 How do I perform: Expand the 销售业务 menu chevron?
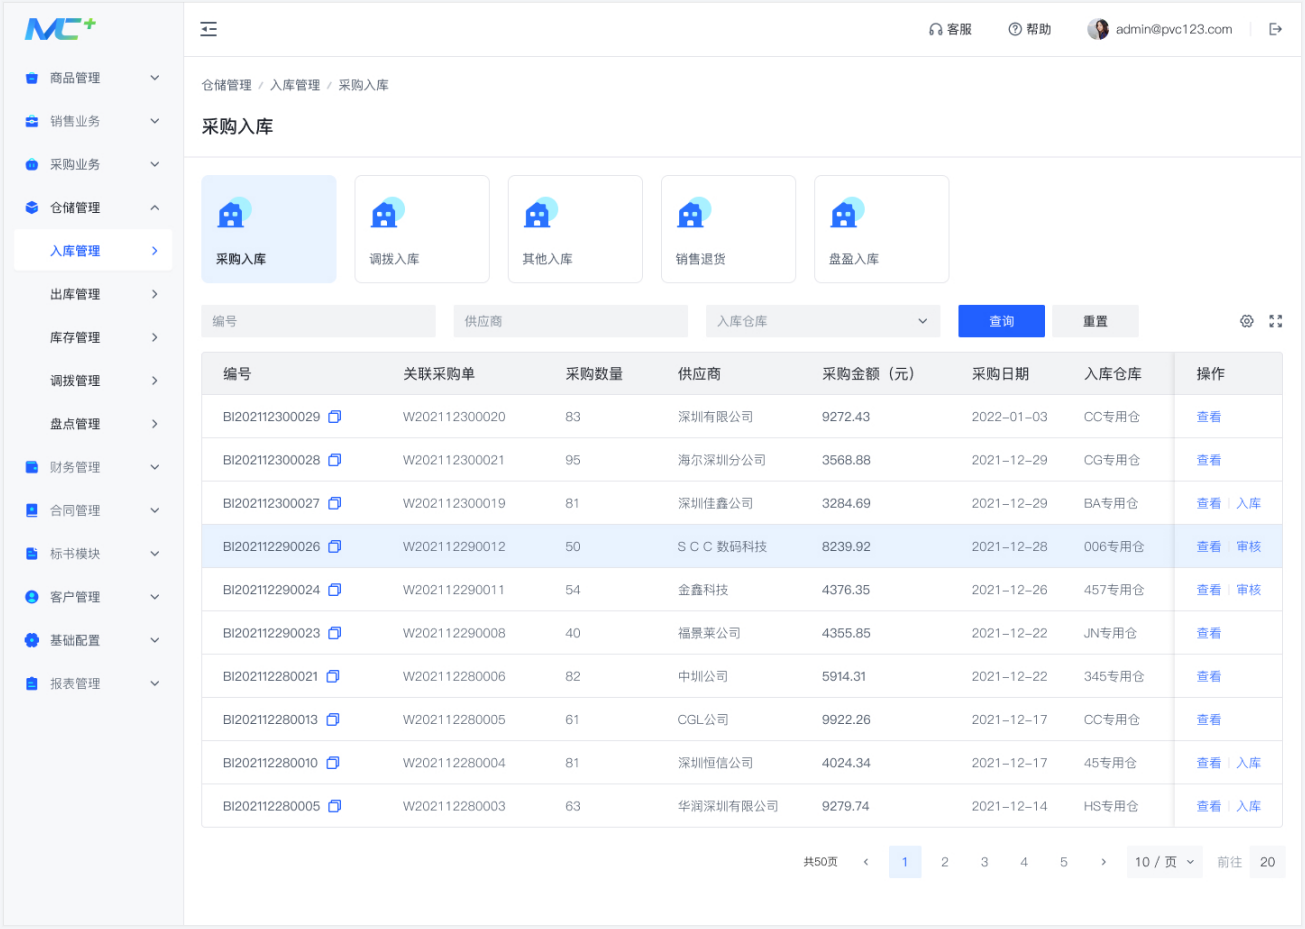(x=154, y=121)
